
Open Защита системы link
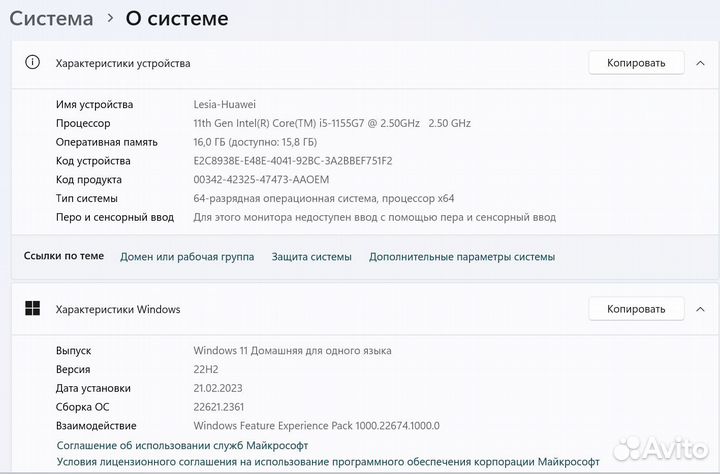pos(311,257)
